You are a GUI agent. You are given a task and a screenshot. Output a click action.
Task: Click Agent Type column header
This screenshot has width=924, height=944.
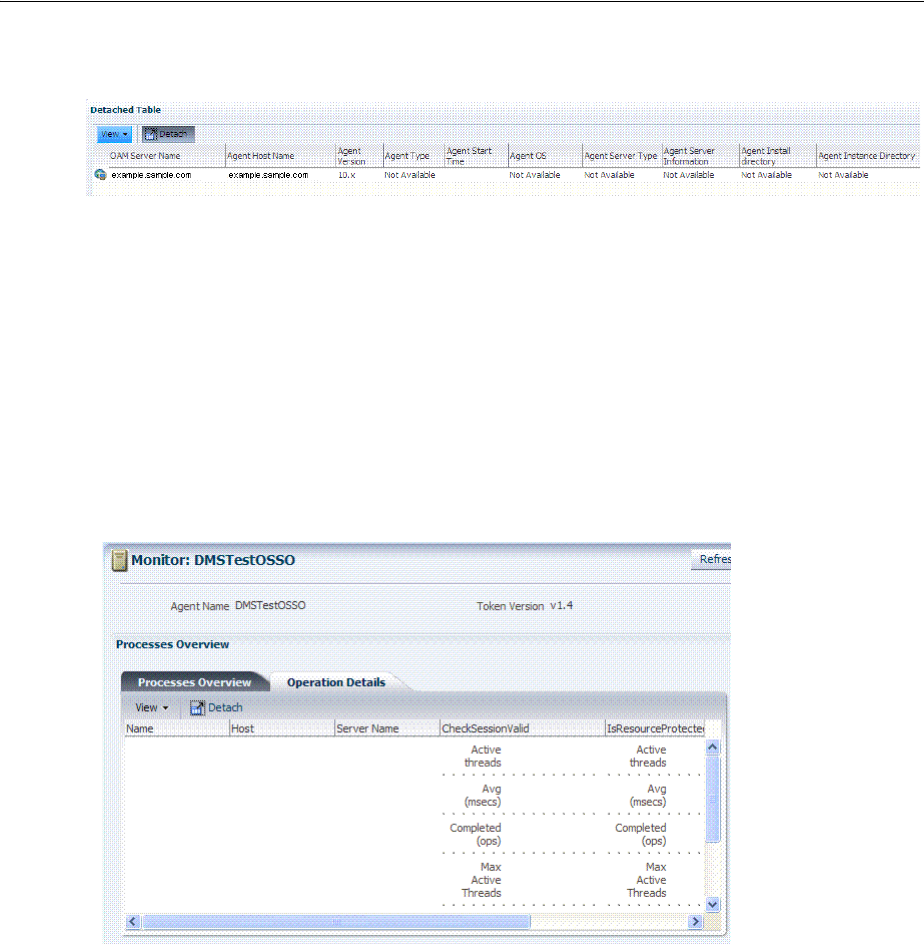(x=407, y=155)
